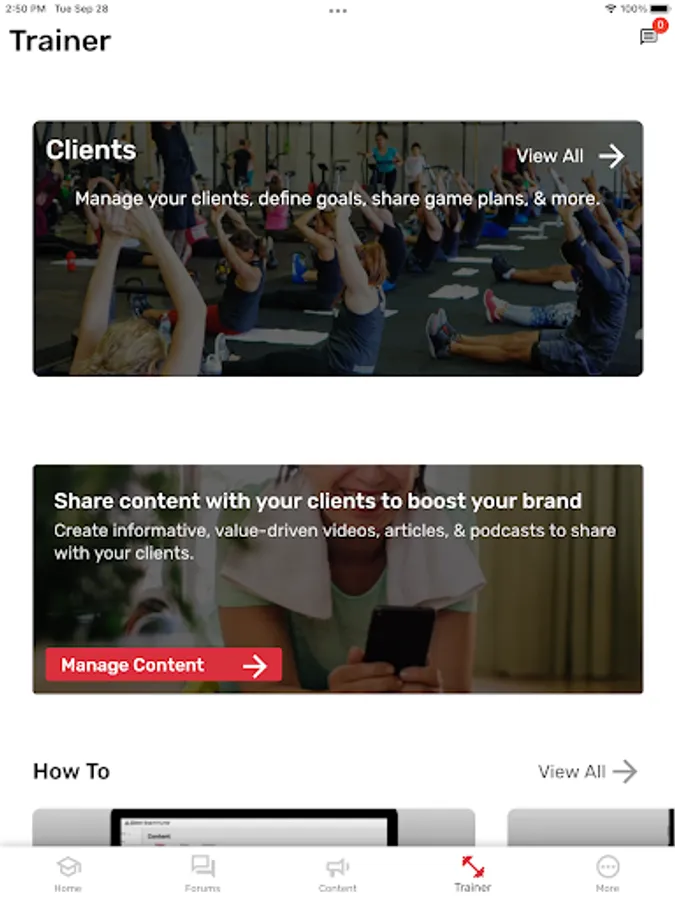Open the Clients group workout card image

(338, 249)
